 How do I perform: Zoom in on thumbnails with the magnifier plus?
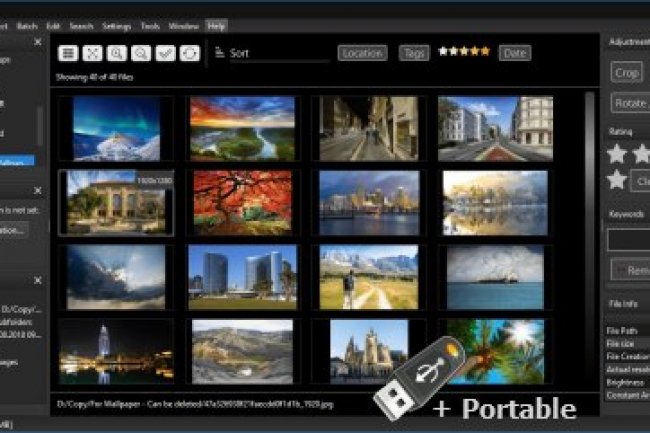[117, 53]
